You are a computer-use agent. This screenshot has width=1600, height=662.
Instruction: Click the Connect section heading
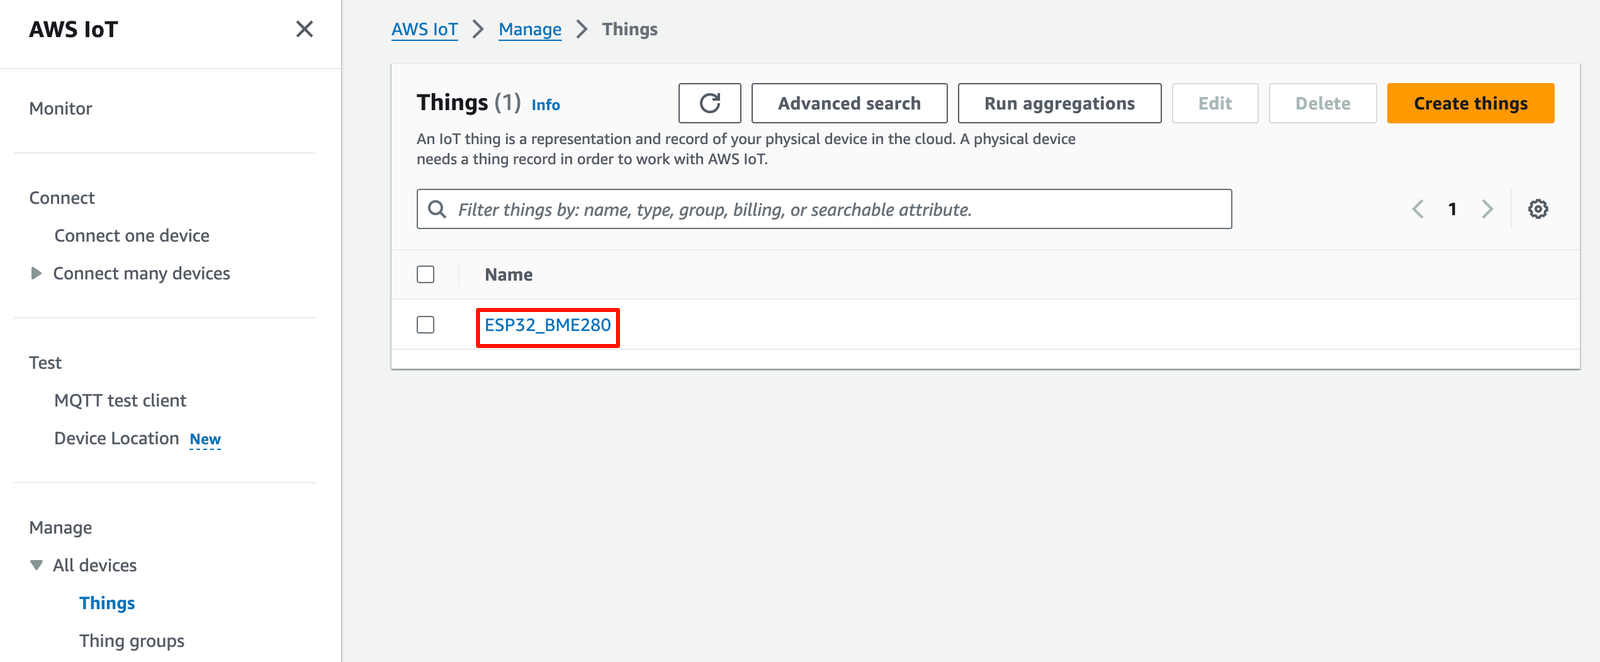[x=62, y=198]
